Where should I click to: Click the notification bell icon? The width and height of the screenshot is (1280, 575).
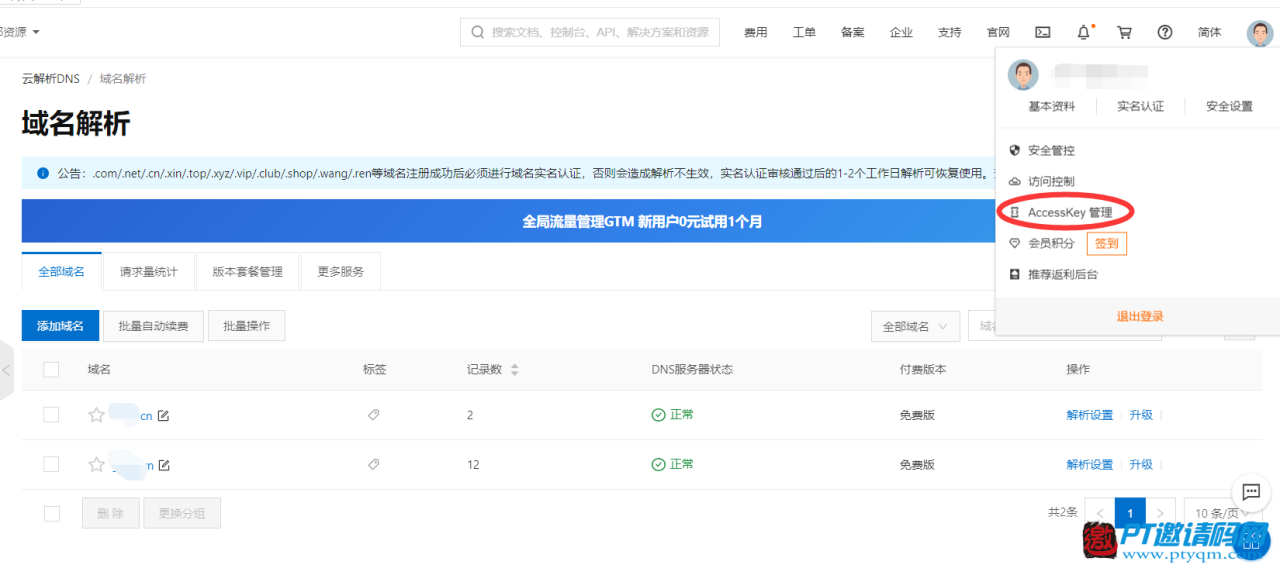[1083, 32]
